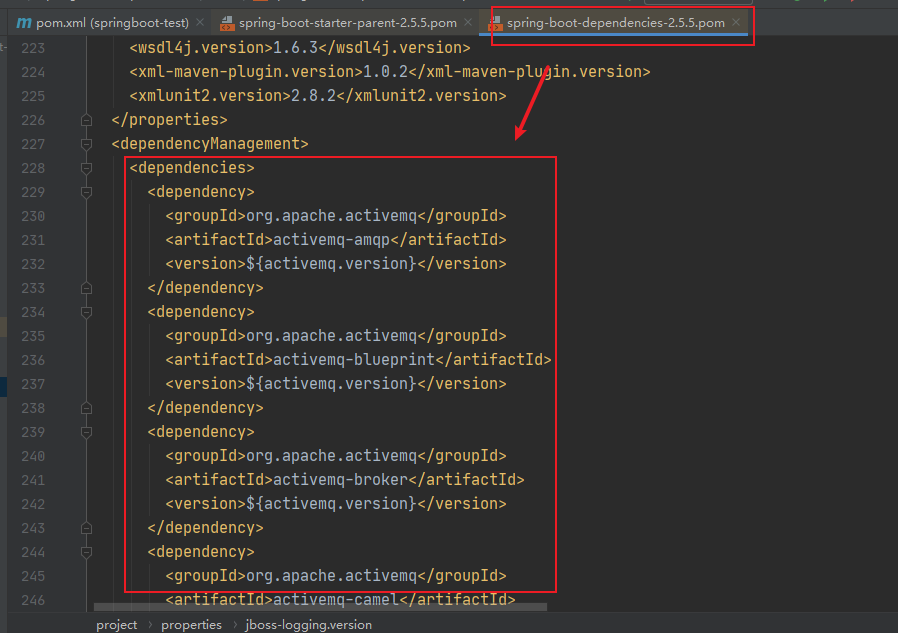The width and height of the screenshot is (898, 633).
Task: Click file icon of spring-boot-starter-parent tab
Action: coord(227,23)
